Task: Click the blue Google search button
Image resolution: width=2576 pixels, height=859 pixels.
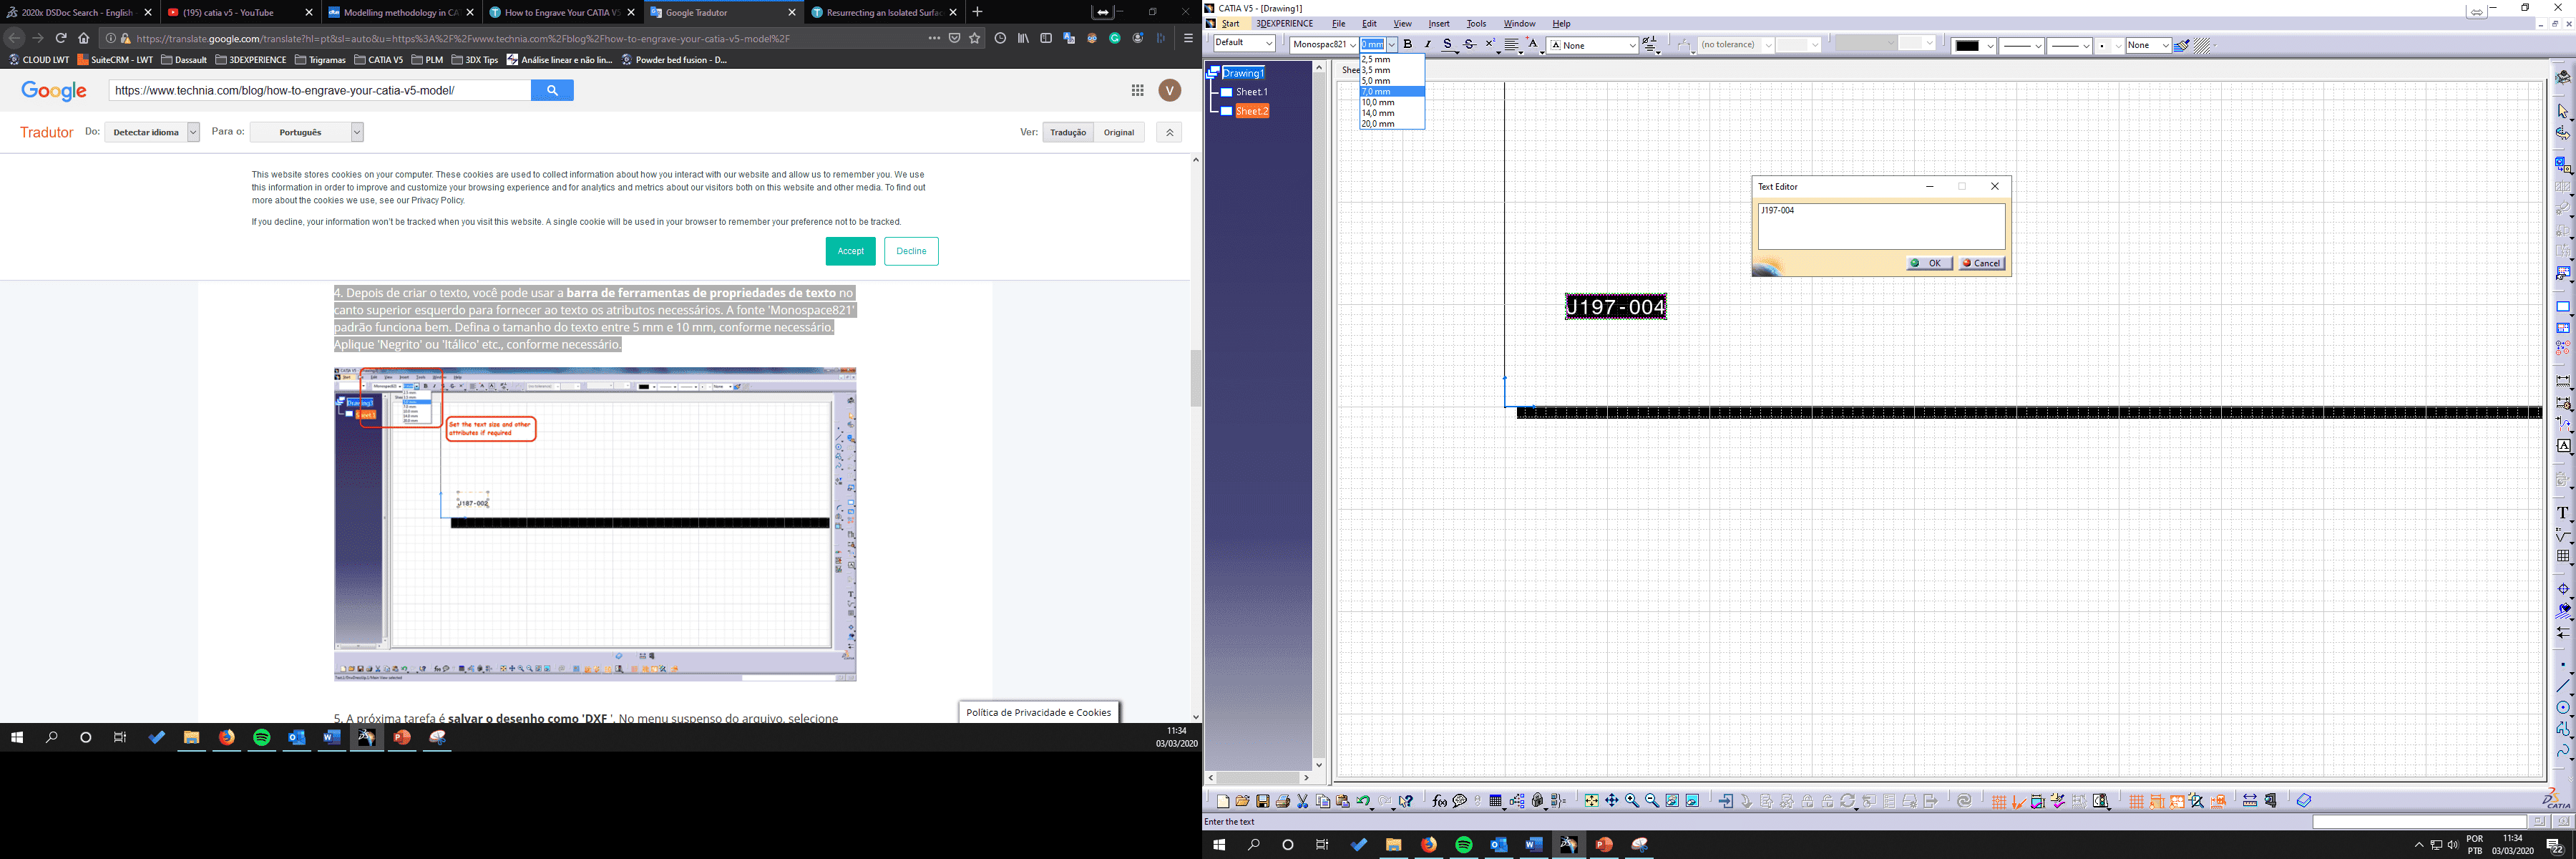Action: click(552, 90)
